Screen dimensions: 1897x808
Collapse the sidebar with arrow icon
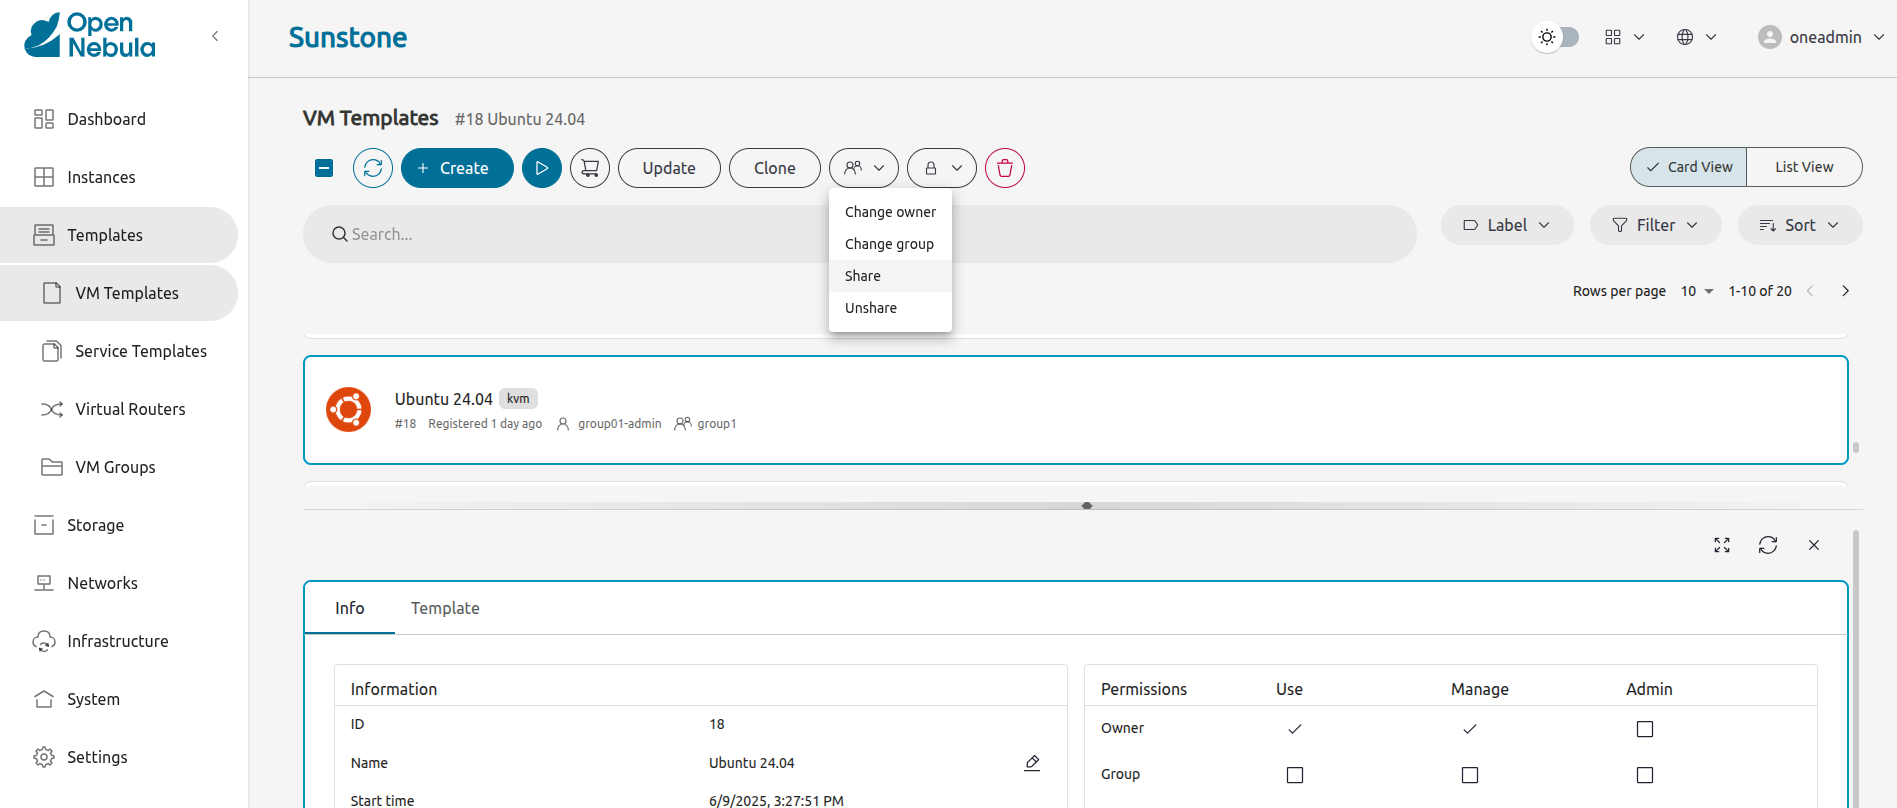pos(215,37)
